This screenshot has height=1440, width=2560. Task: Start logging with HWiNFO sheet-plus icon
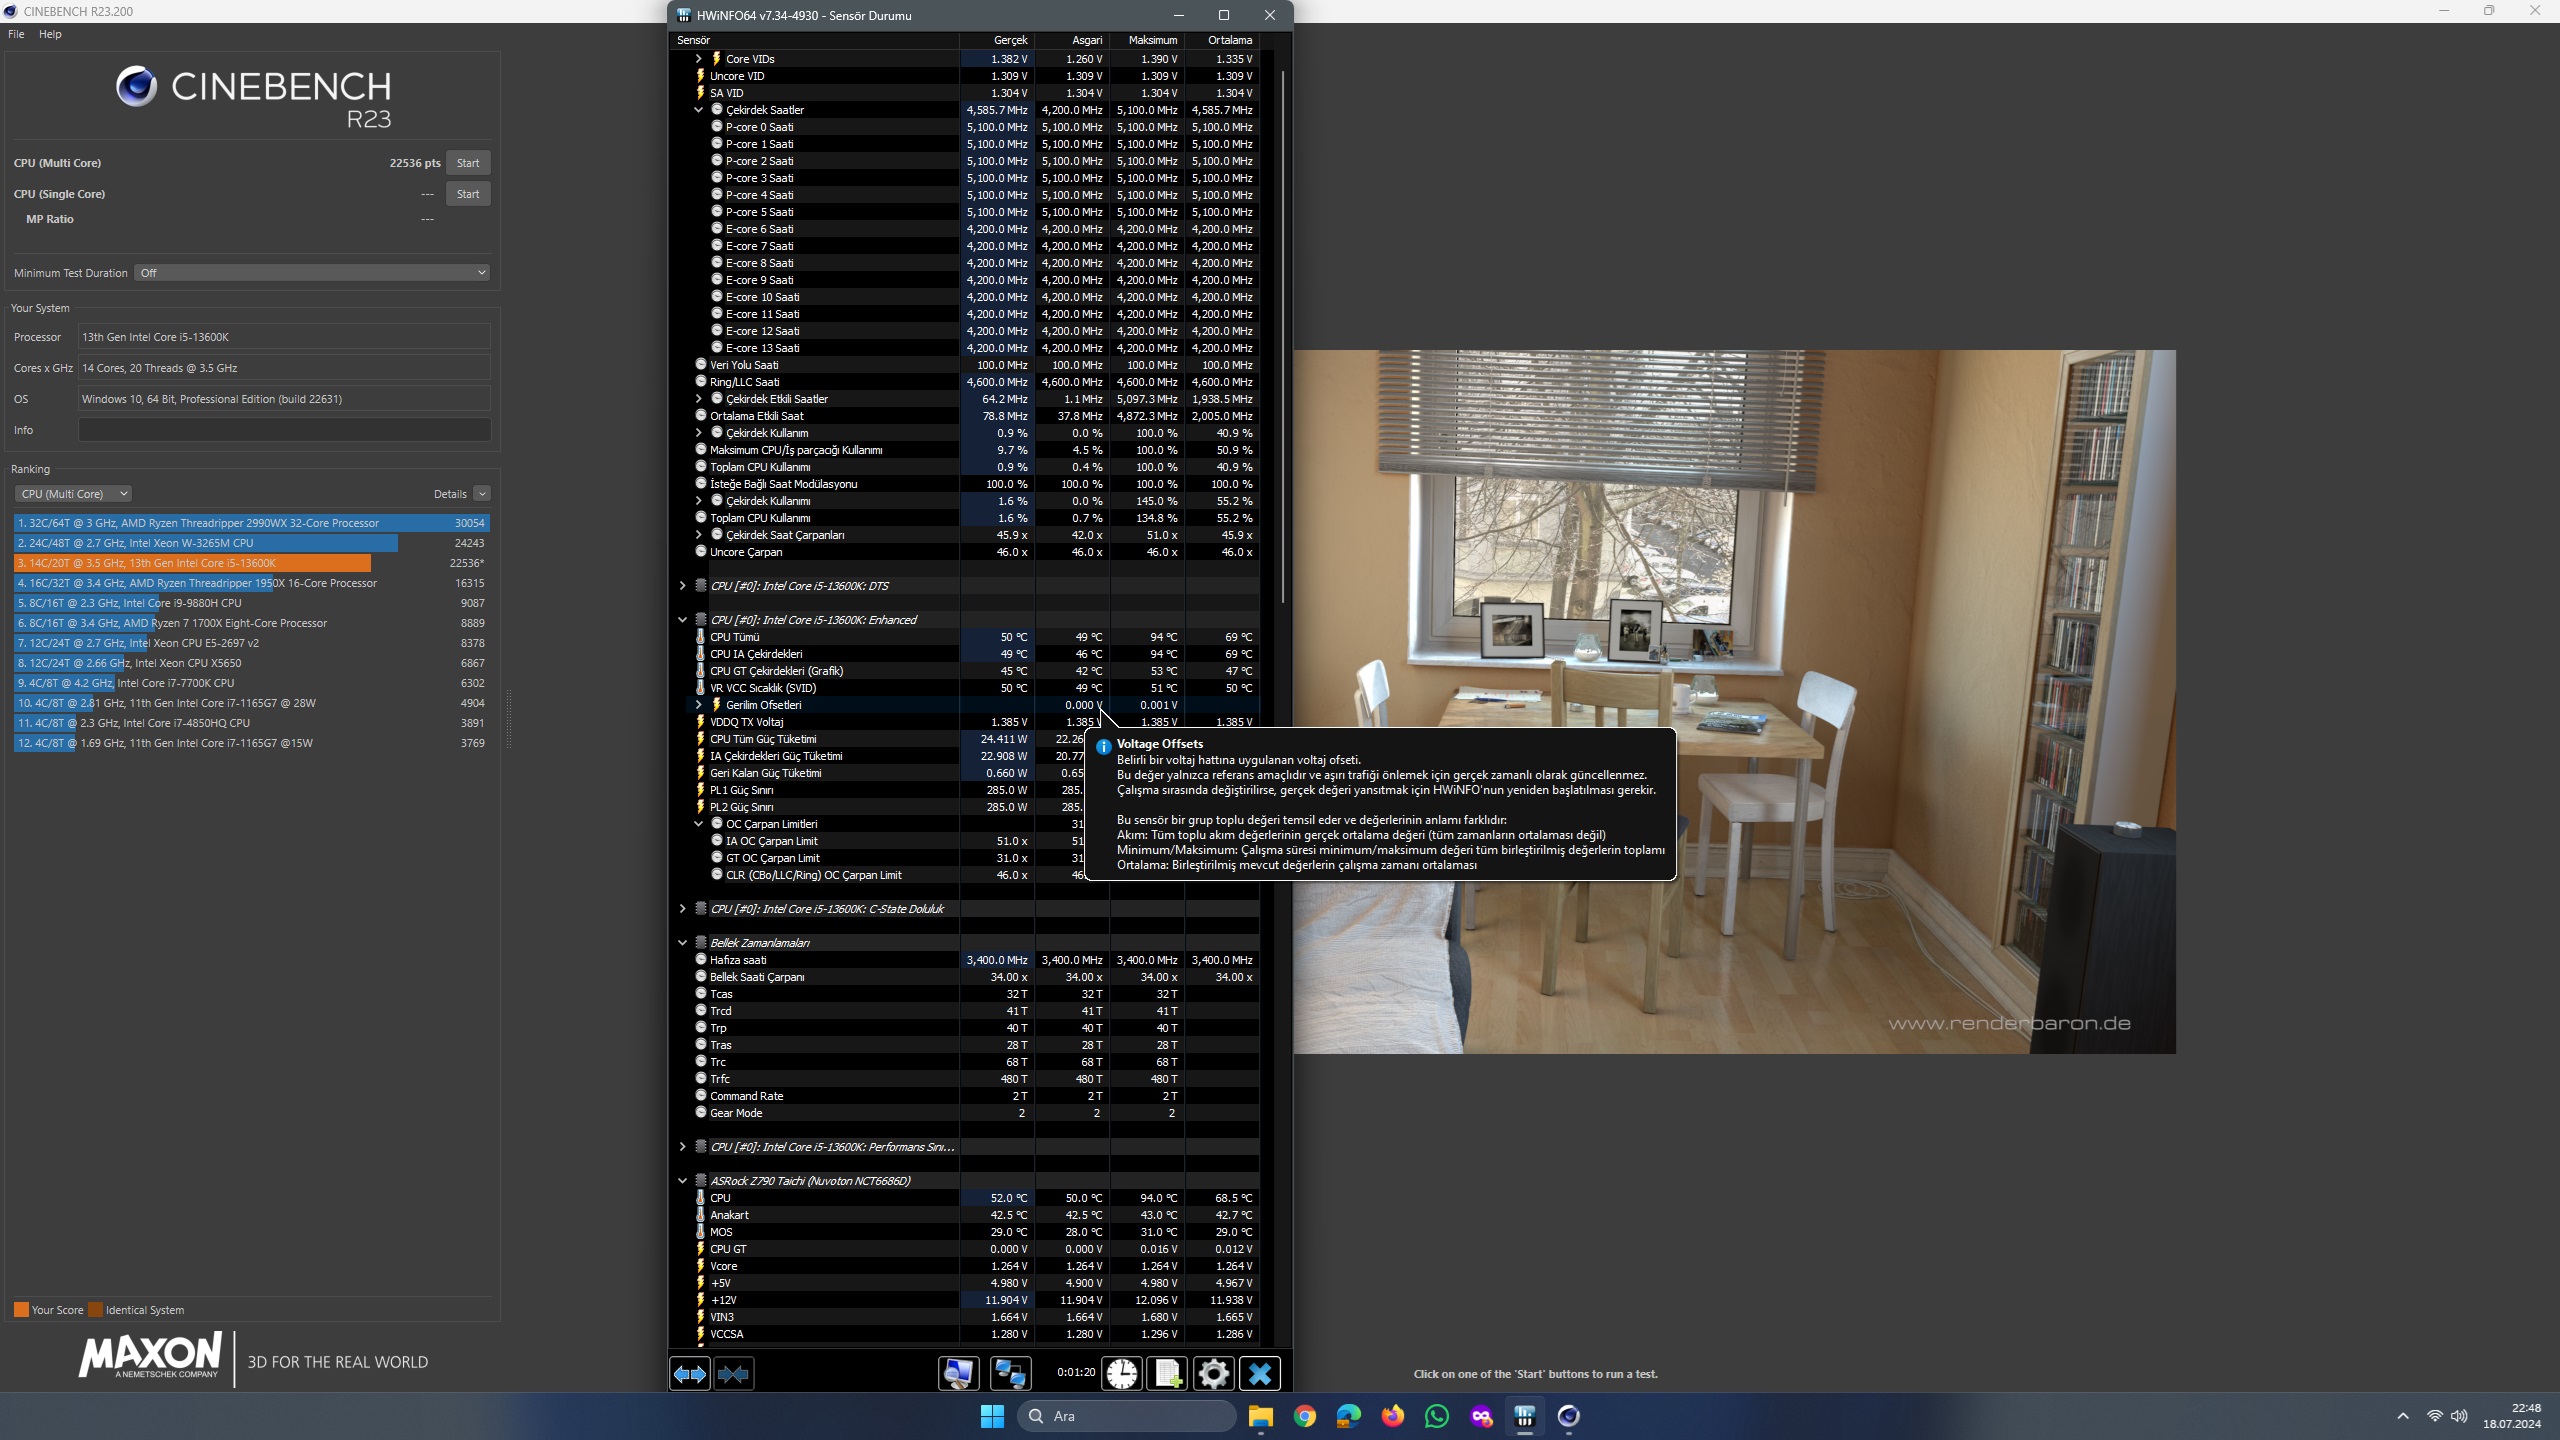(x=1167, y=1374)
